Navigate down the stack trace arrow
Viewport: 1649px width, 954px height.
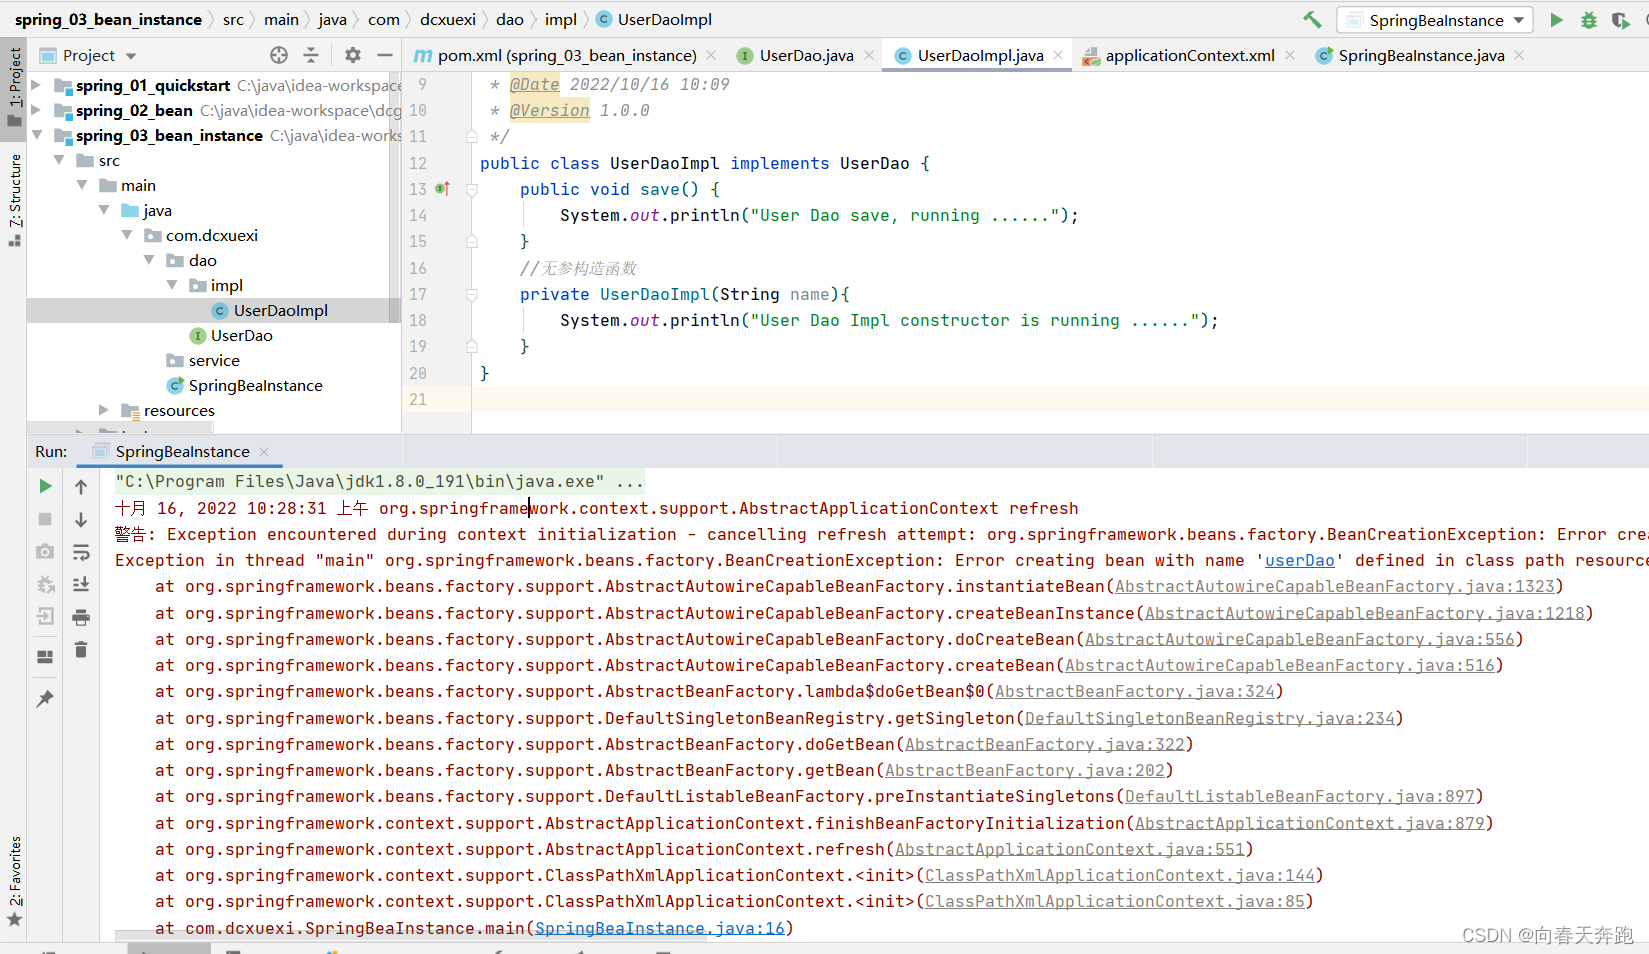pos(81,520)
